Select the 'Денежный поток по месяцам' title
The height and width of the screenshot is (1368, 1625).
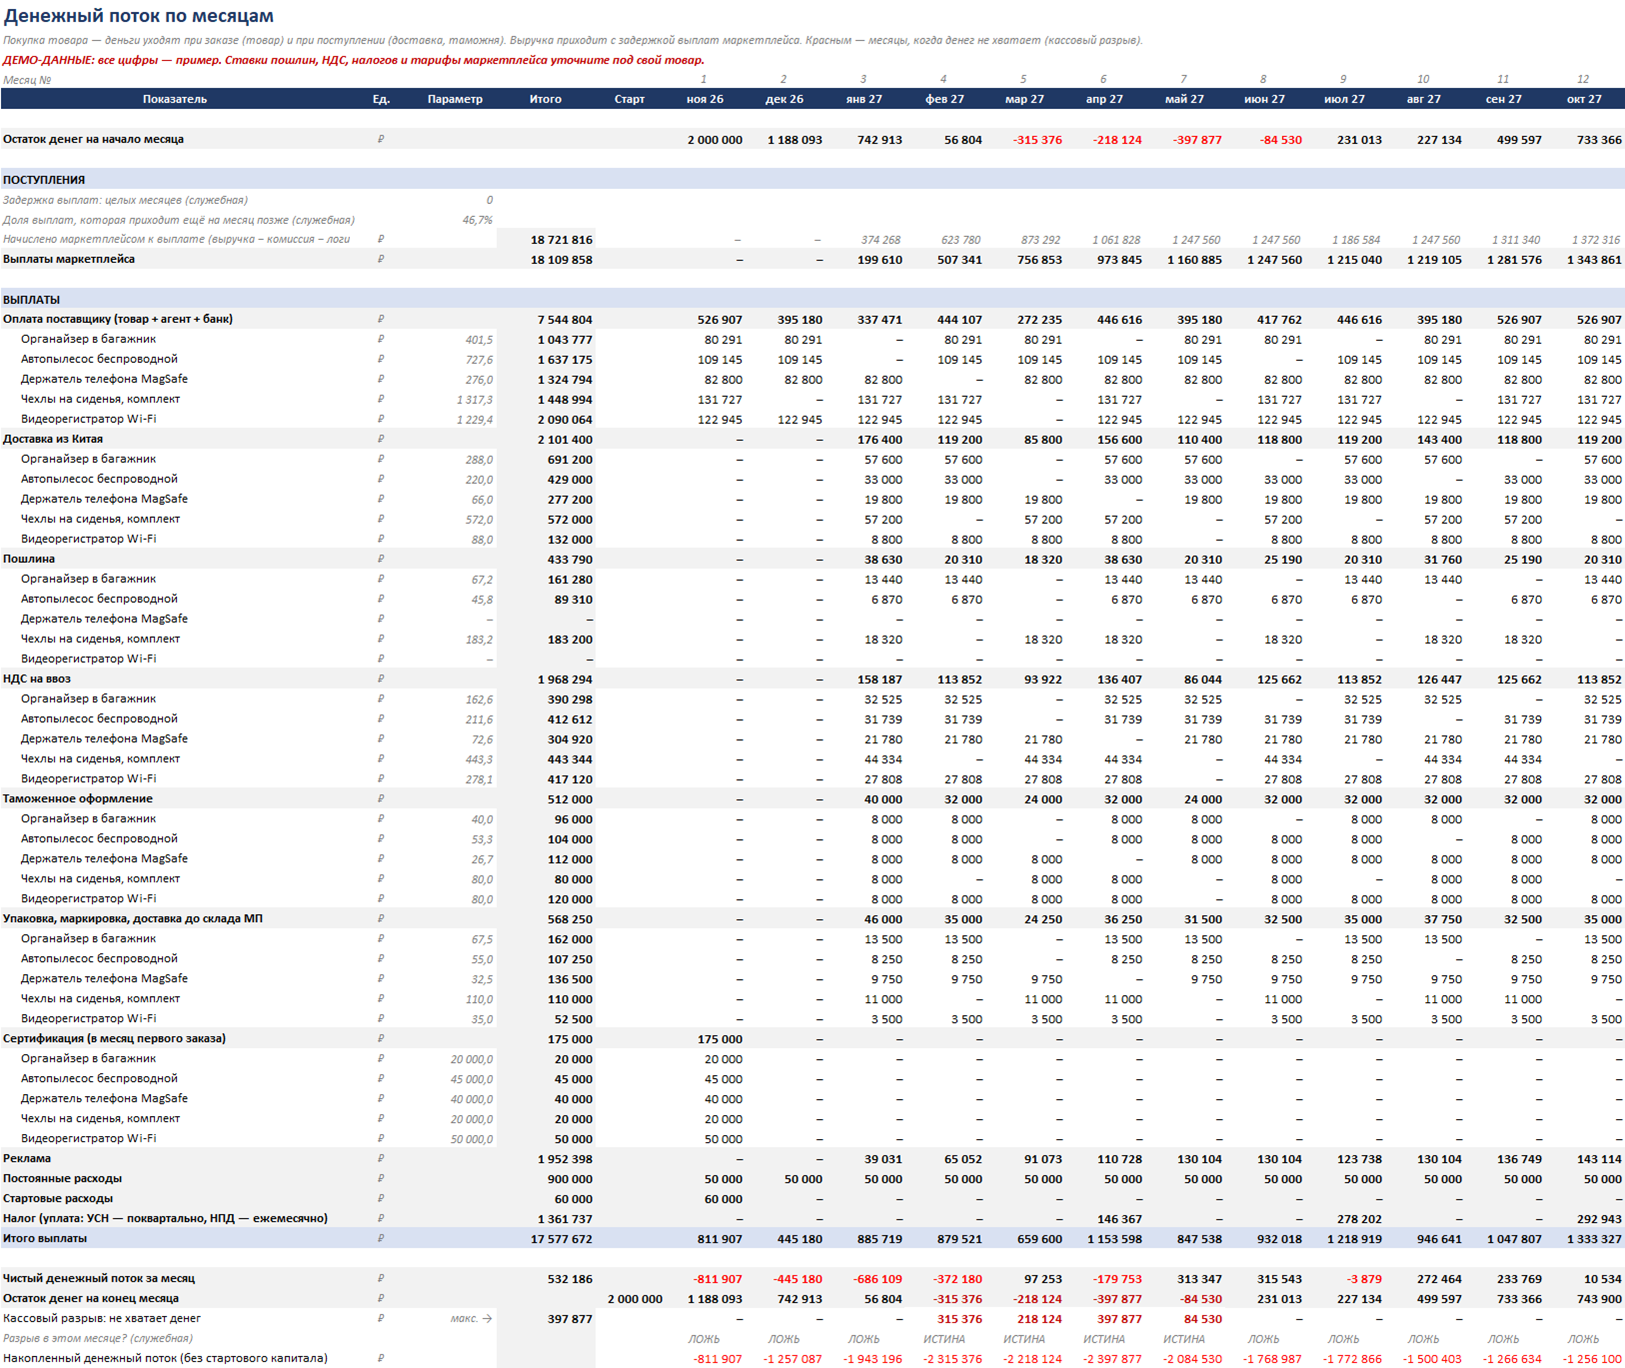[x=138, y=16]
